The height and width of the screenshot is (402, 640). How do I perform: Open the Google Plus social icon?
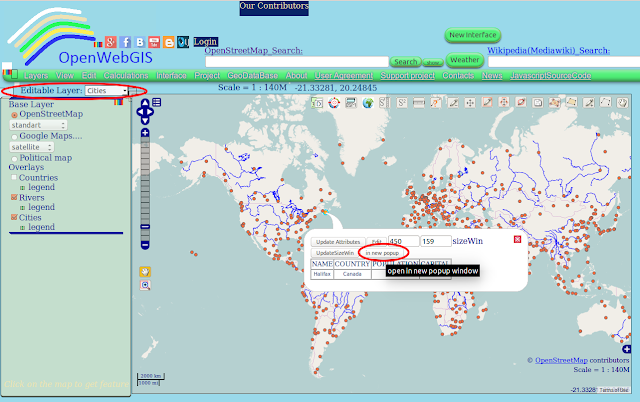click(x=111, y=42)
